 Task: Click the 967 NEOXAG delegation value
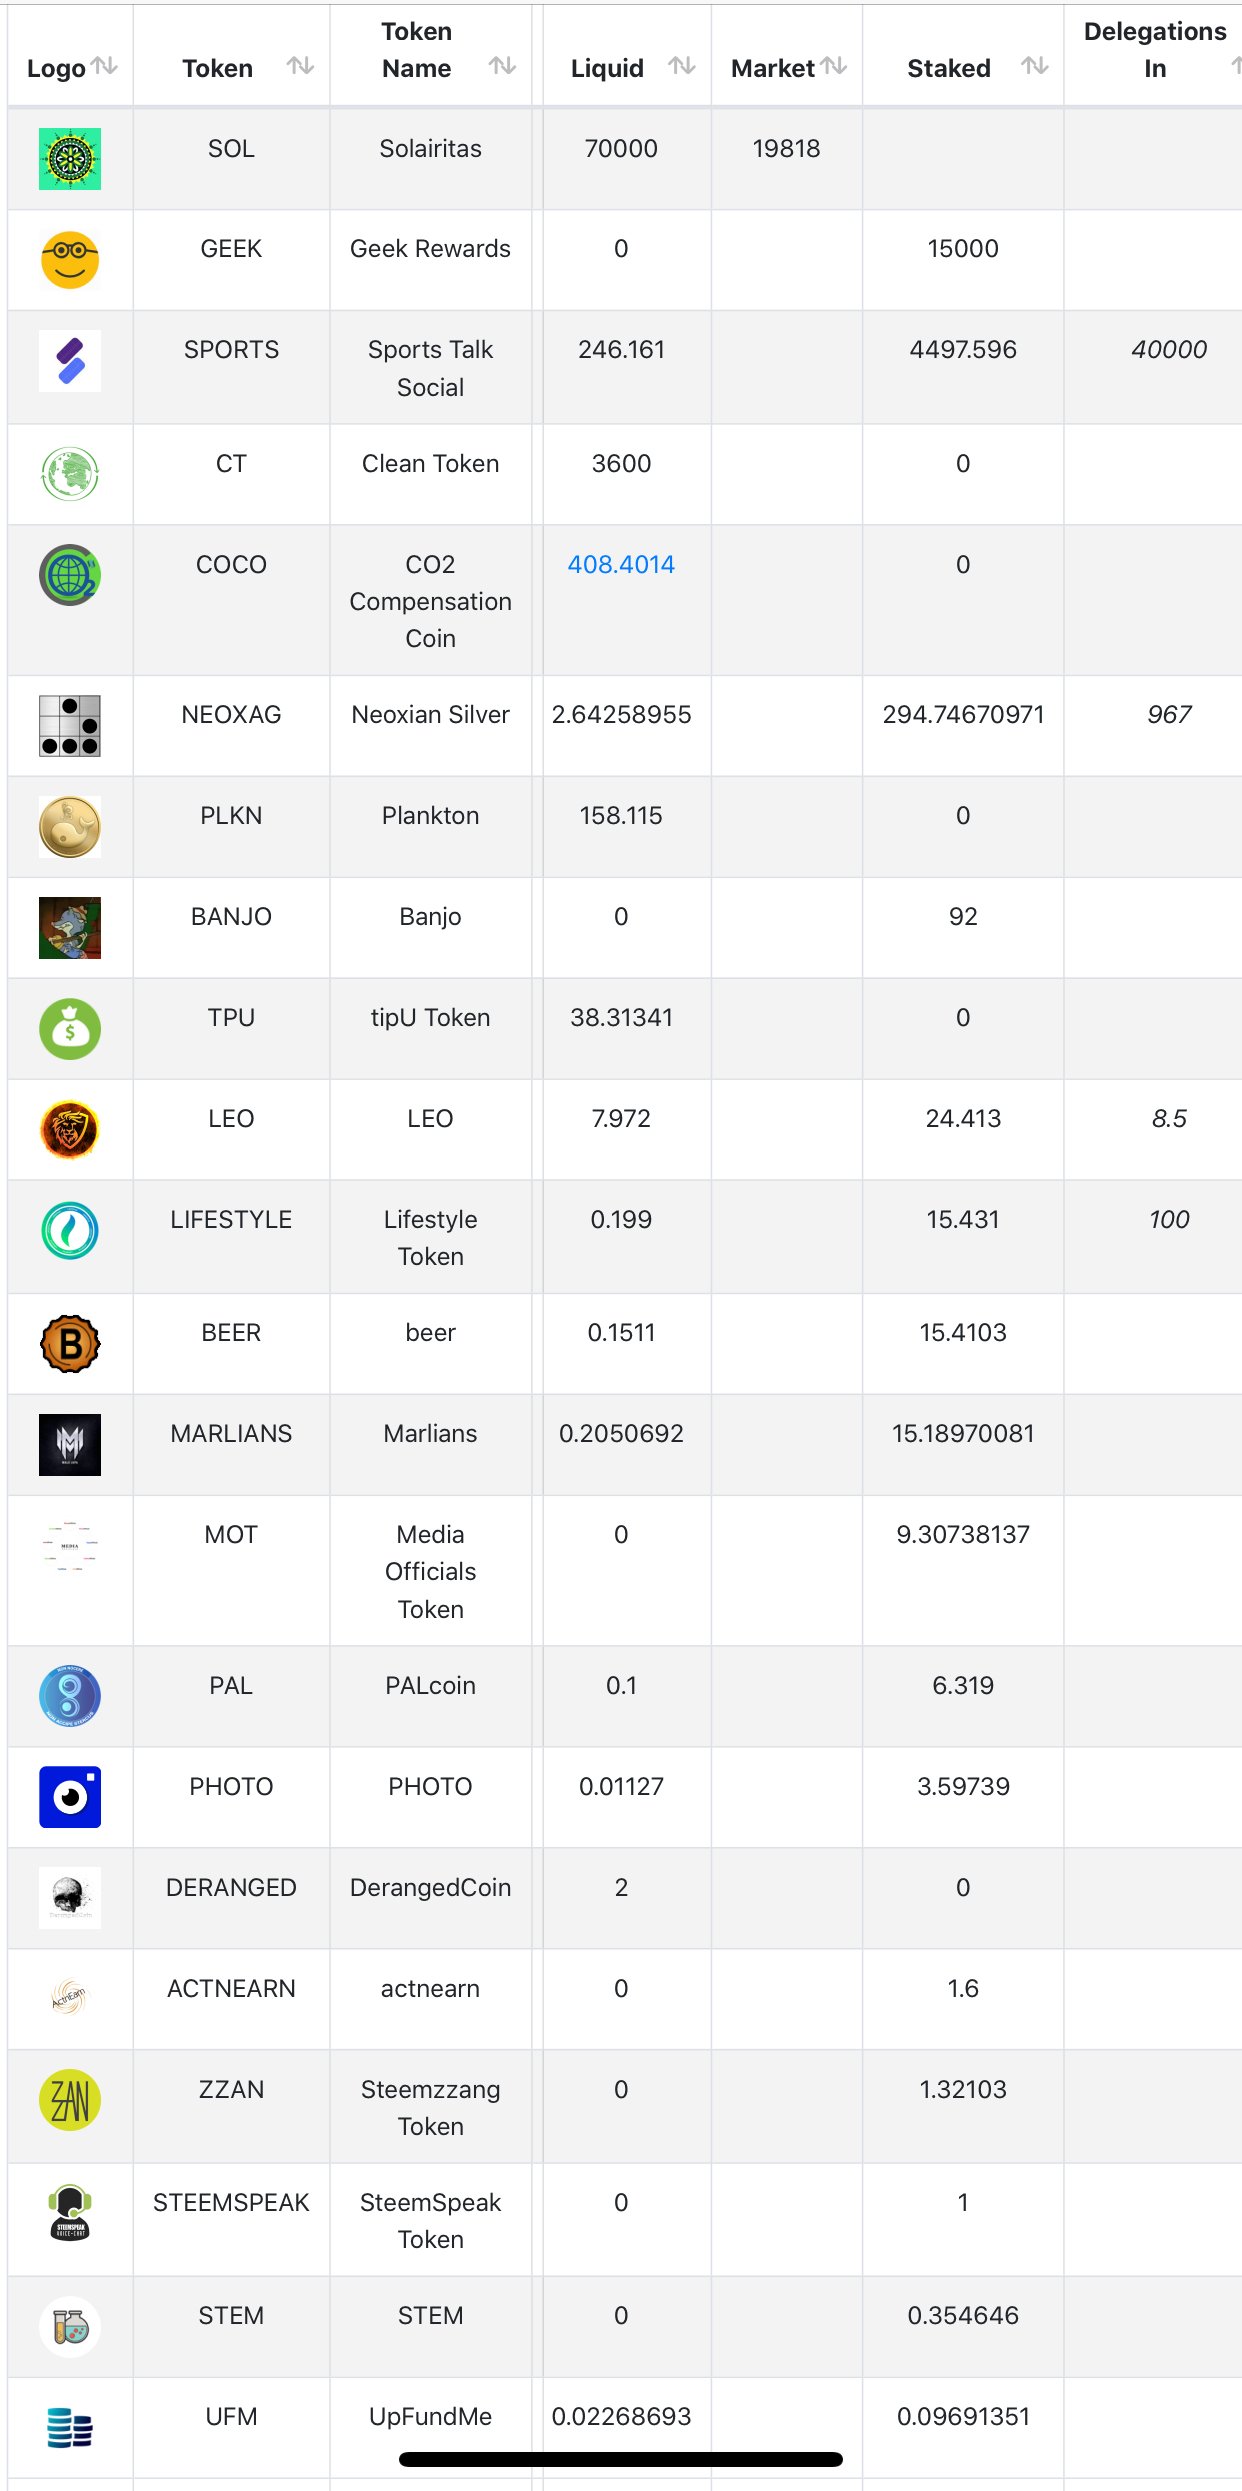[x=1169, y=715]
